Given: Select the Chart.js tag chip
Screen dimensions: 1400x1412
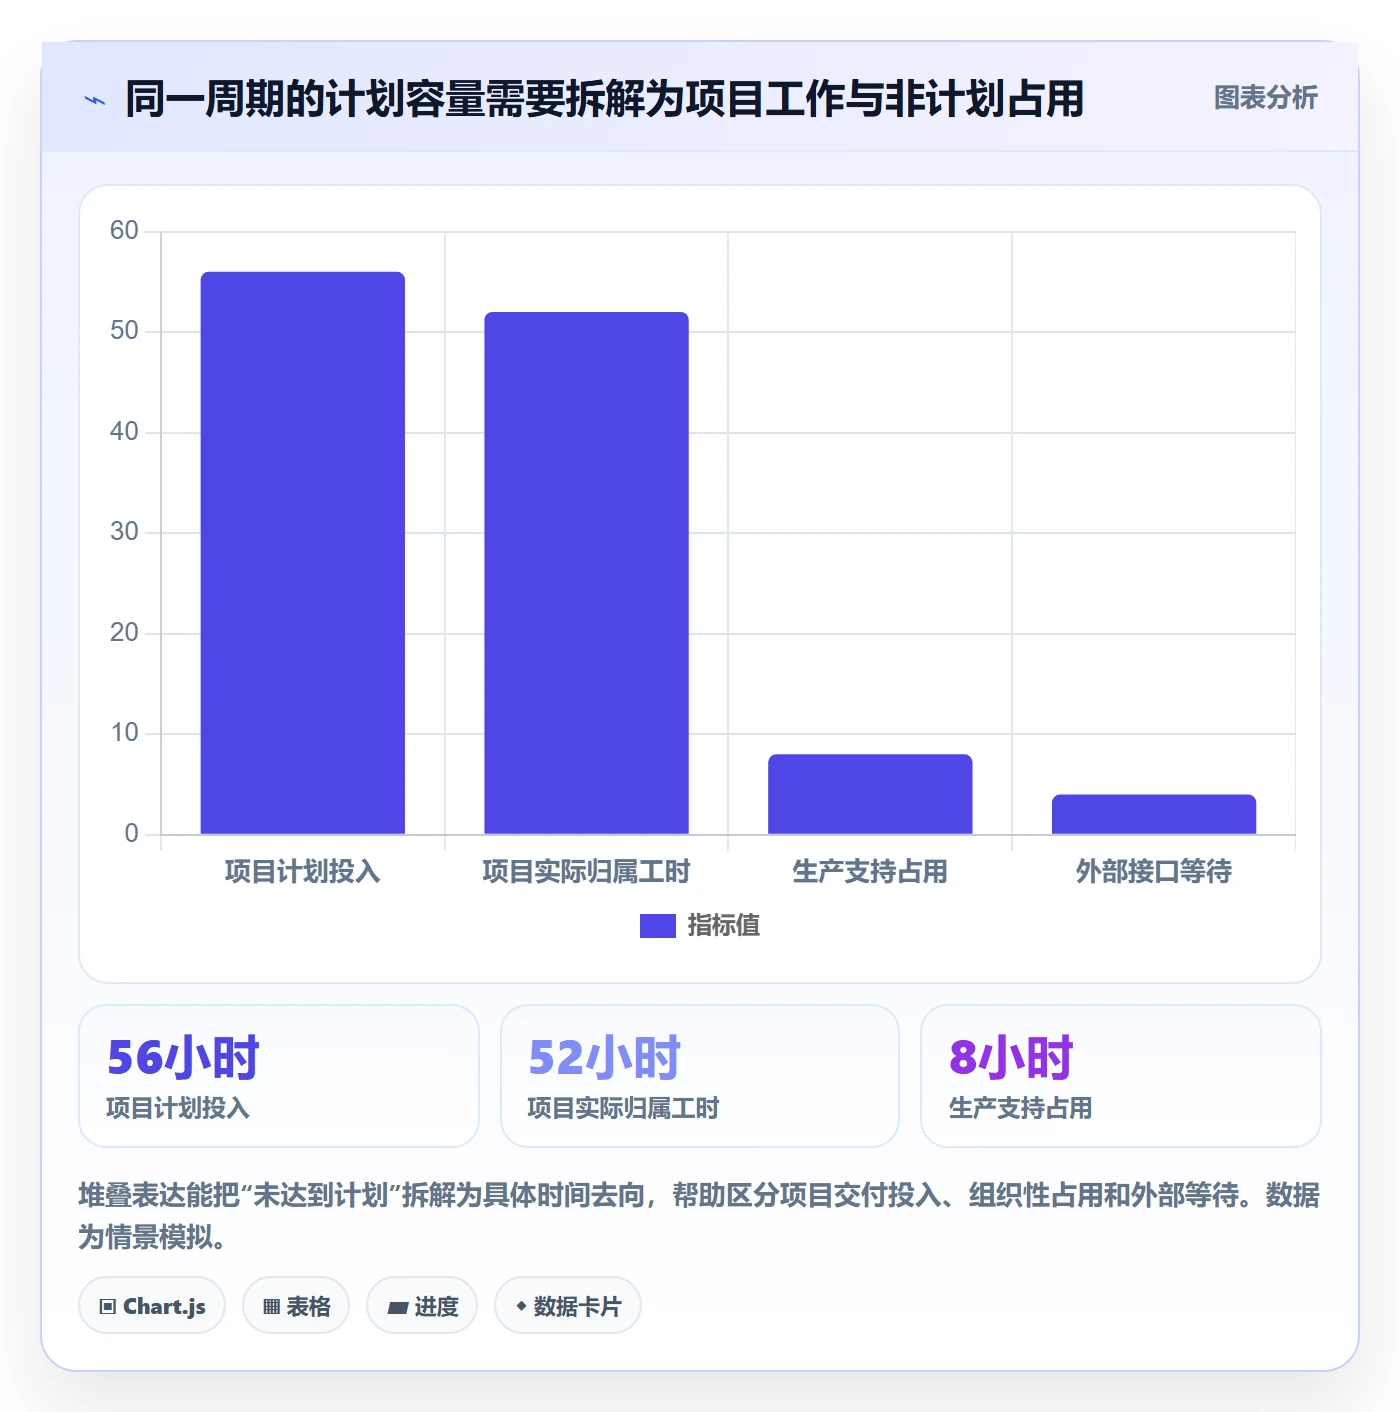Looking at the screenshot, I should [152, 1306].
